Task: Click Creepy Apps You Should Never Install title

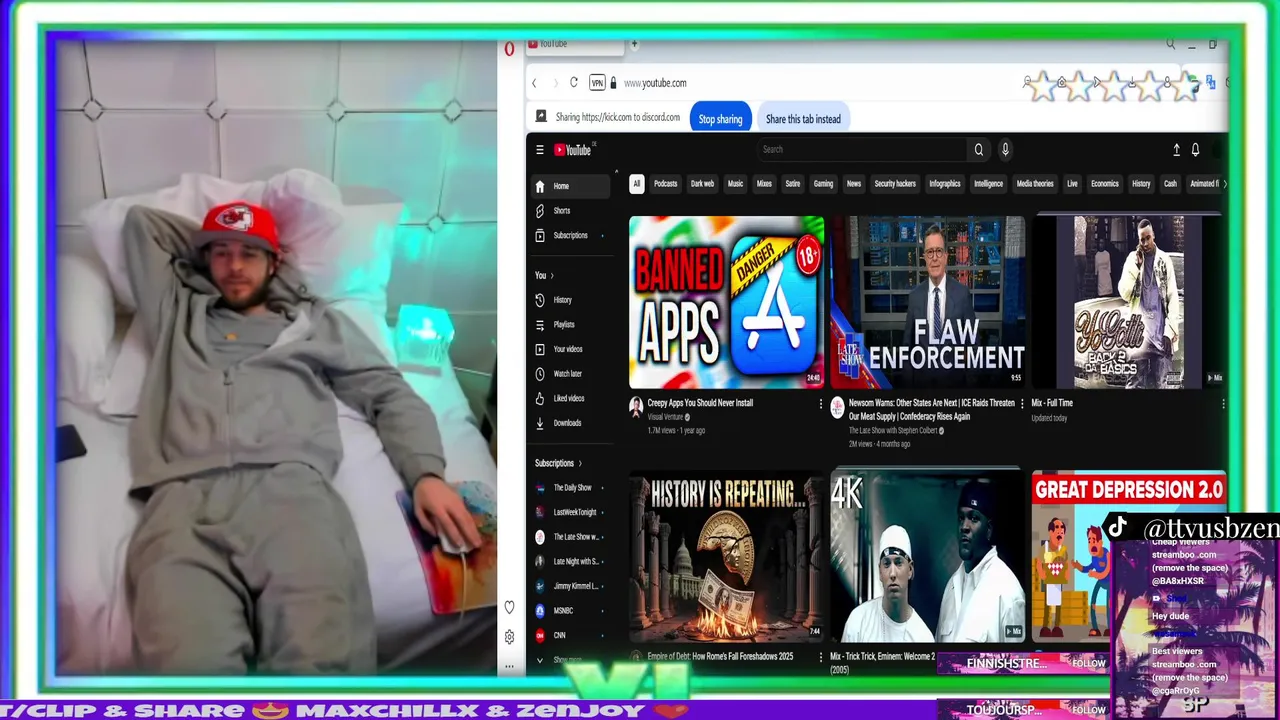Action: click(x=700, y=403)
